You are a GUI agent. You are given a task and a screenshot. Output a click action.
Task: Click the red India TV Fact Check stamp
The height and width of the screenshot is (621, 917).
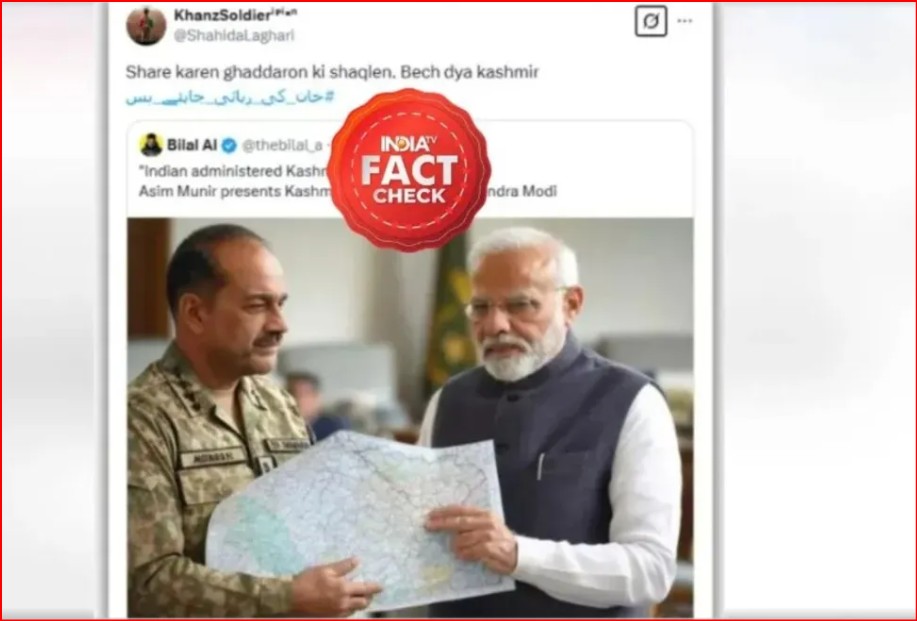click(409, 170)
